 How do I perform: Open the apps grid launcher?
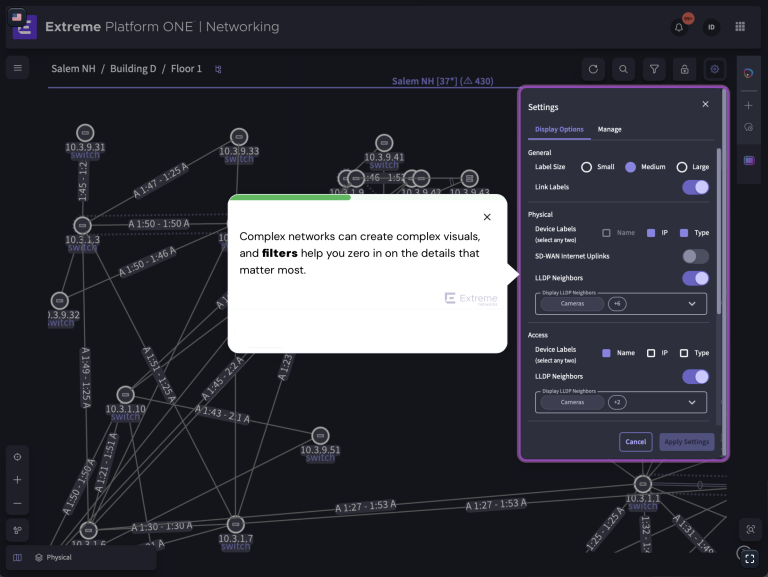[x=740, y=27]
